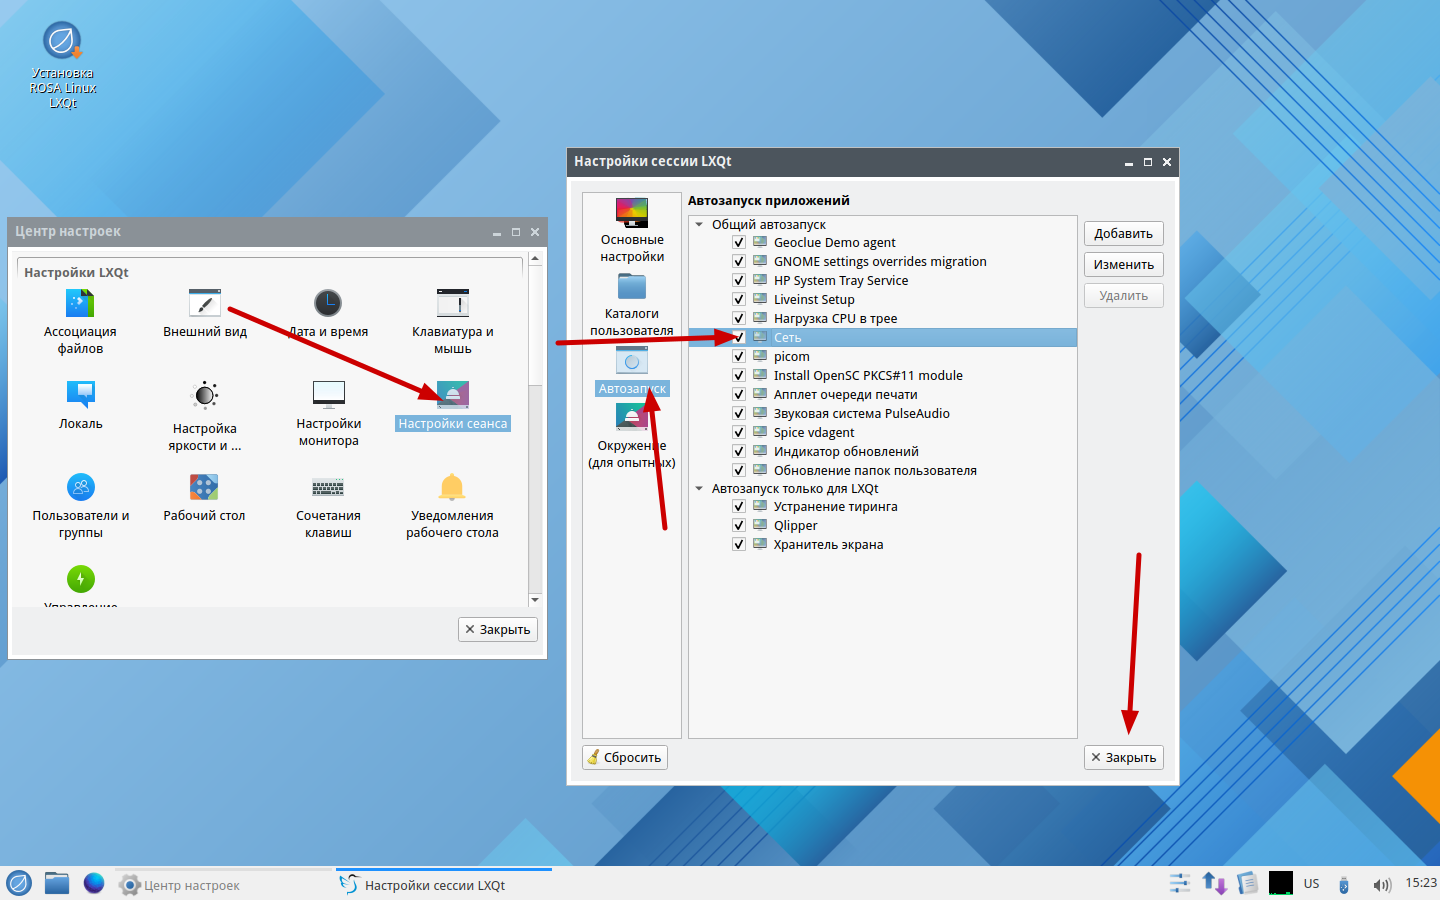The image size is (1440, 900).
Task: Disable Хранитель экрана autostart
Action: (x=739, y=545)
